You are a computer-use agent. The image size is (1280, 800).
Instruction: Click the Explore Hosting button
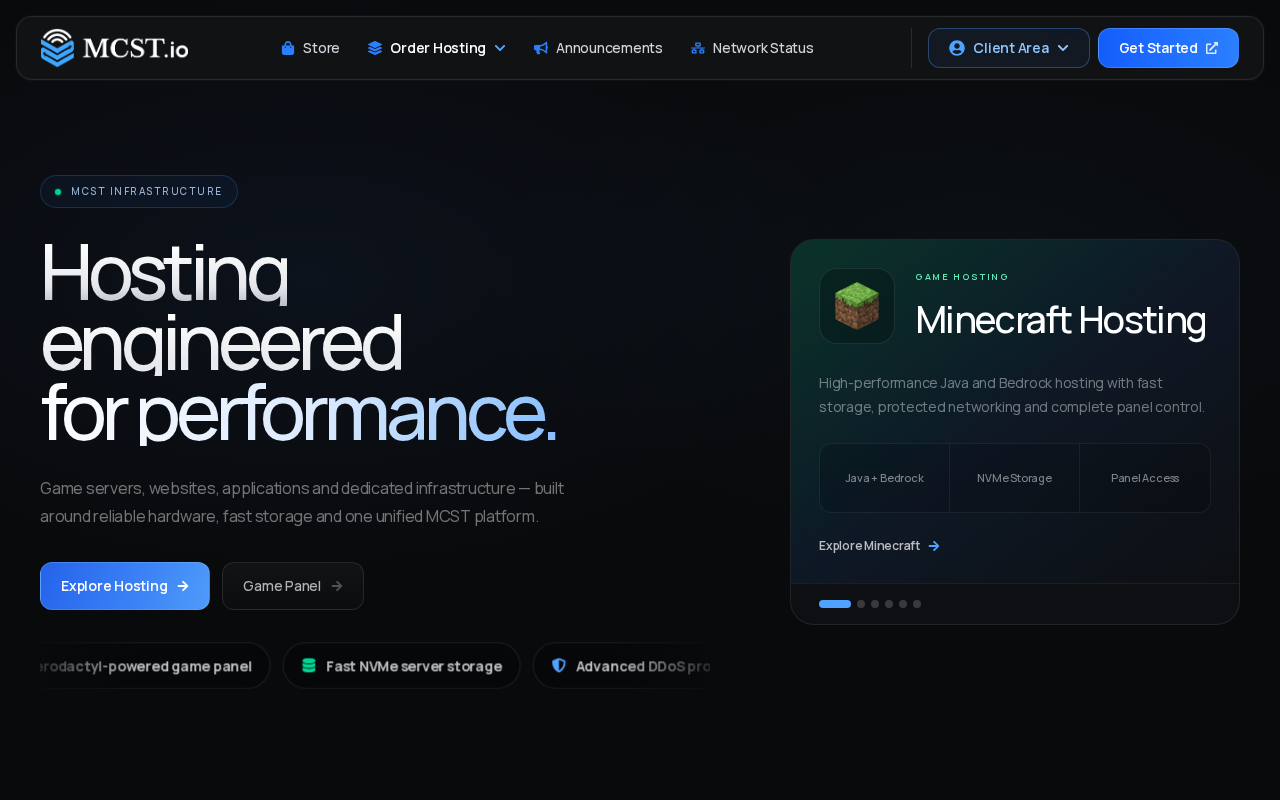coord(125,586)
